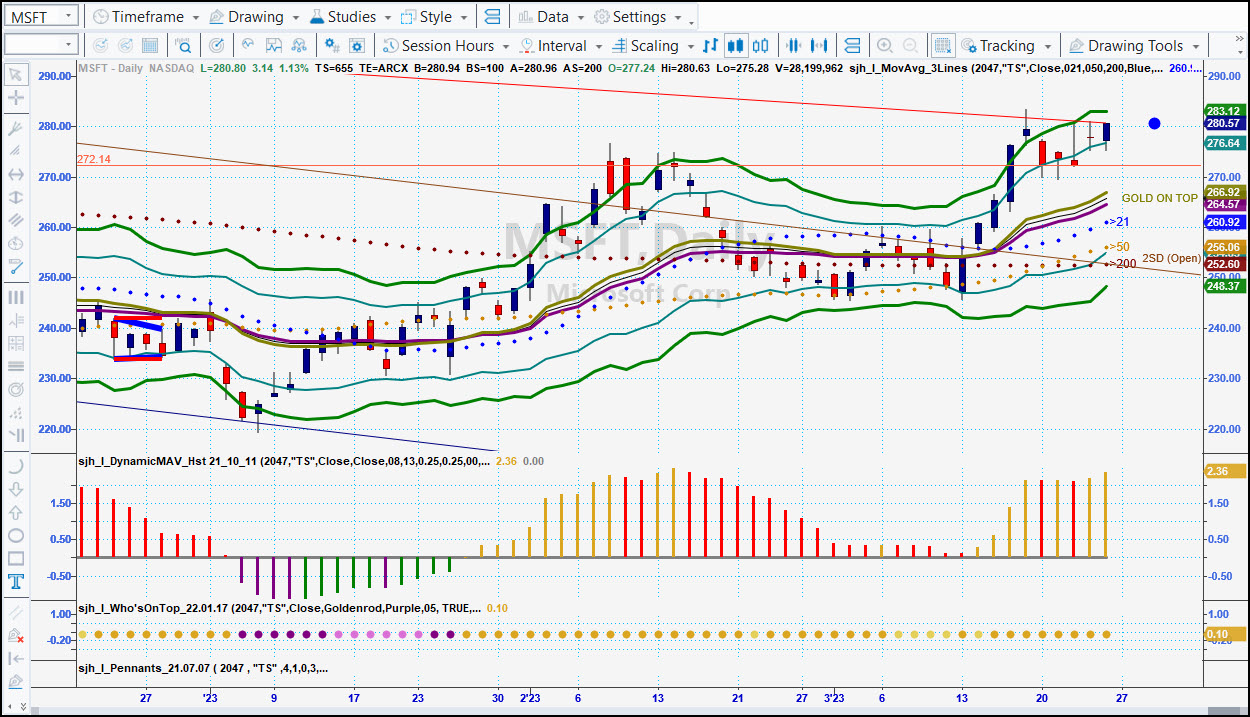Click the 280.57 last price tag
The image size is (1250, 717).
tap(1223, 123)
